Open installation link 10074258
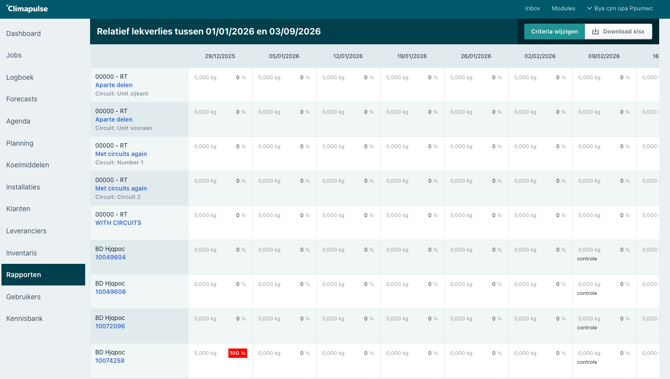 109,361
